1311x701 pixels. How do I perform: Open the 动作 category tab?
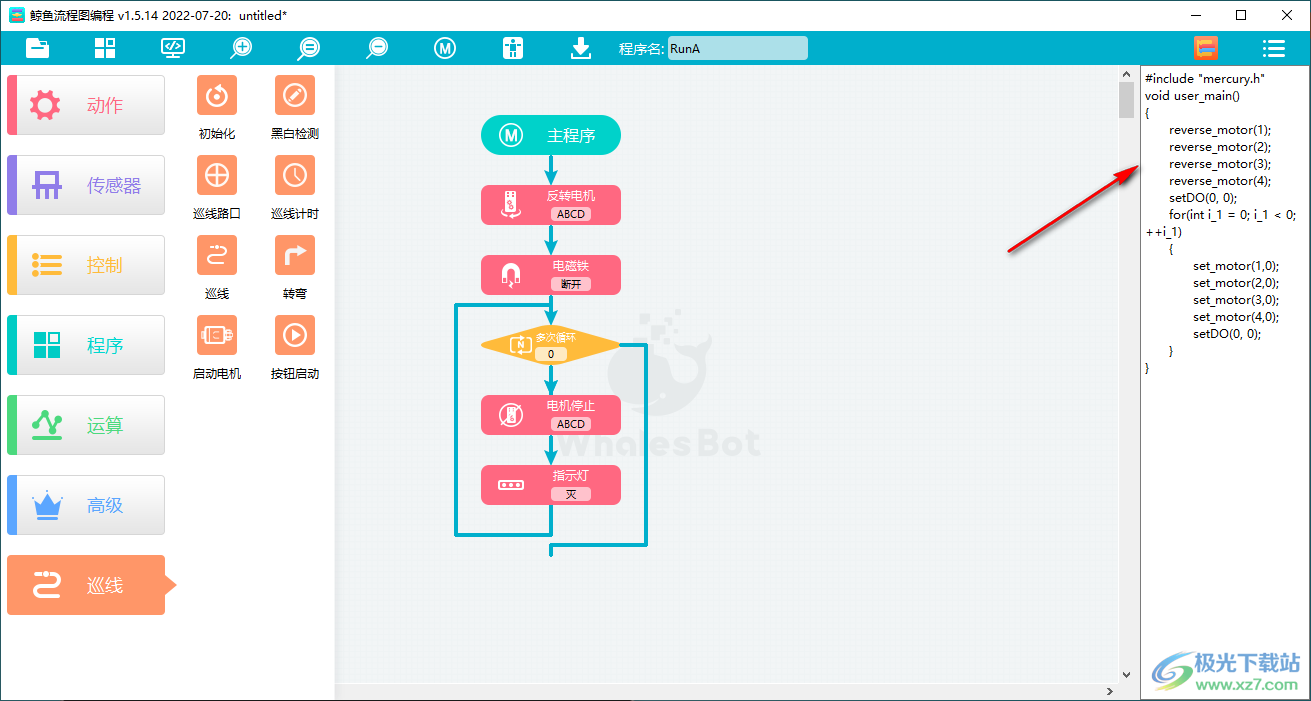[86, 105]
